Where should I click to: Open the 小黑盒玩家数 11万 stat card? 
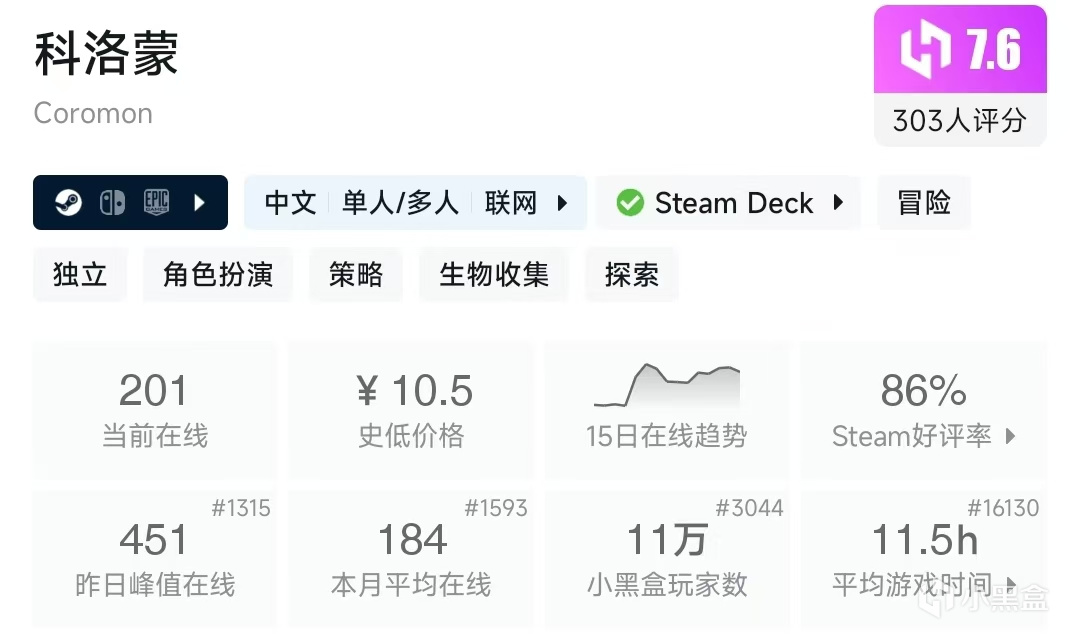click(x=667, y=558)
